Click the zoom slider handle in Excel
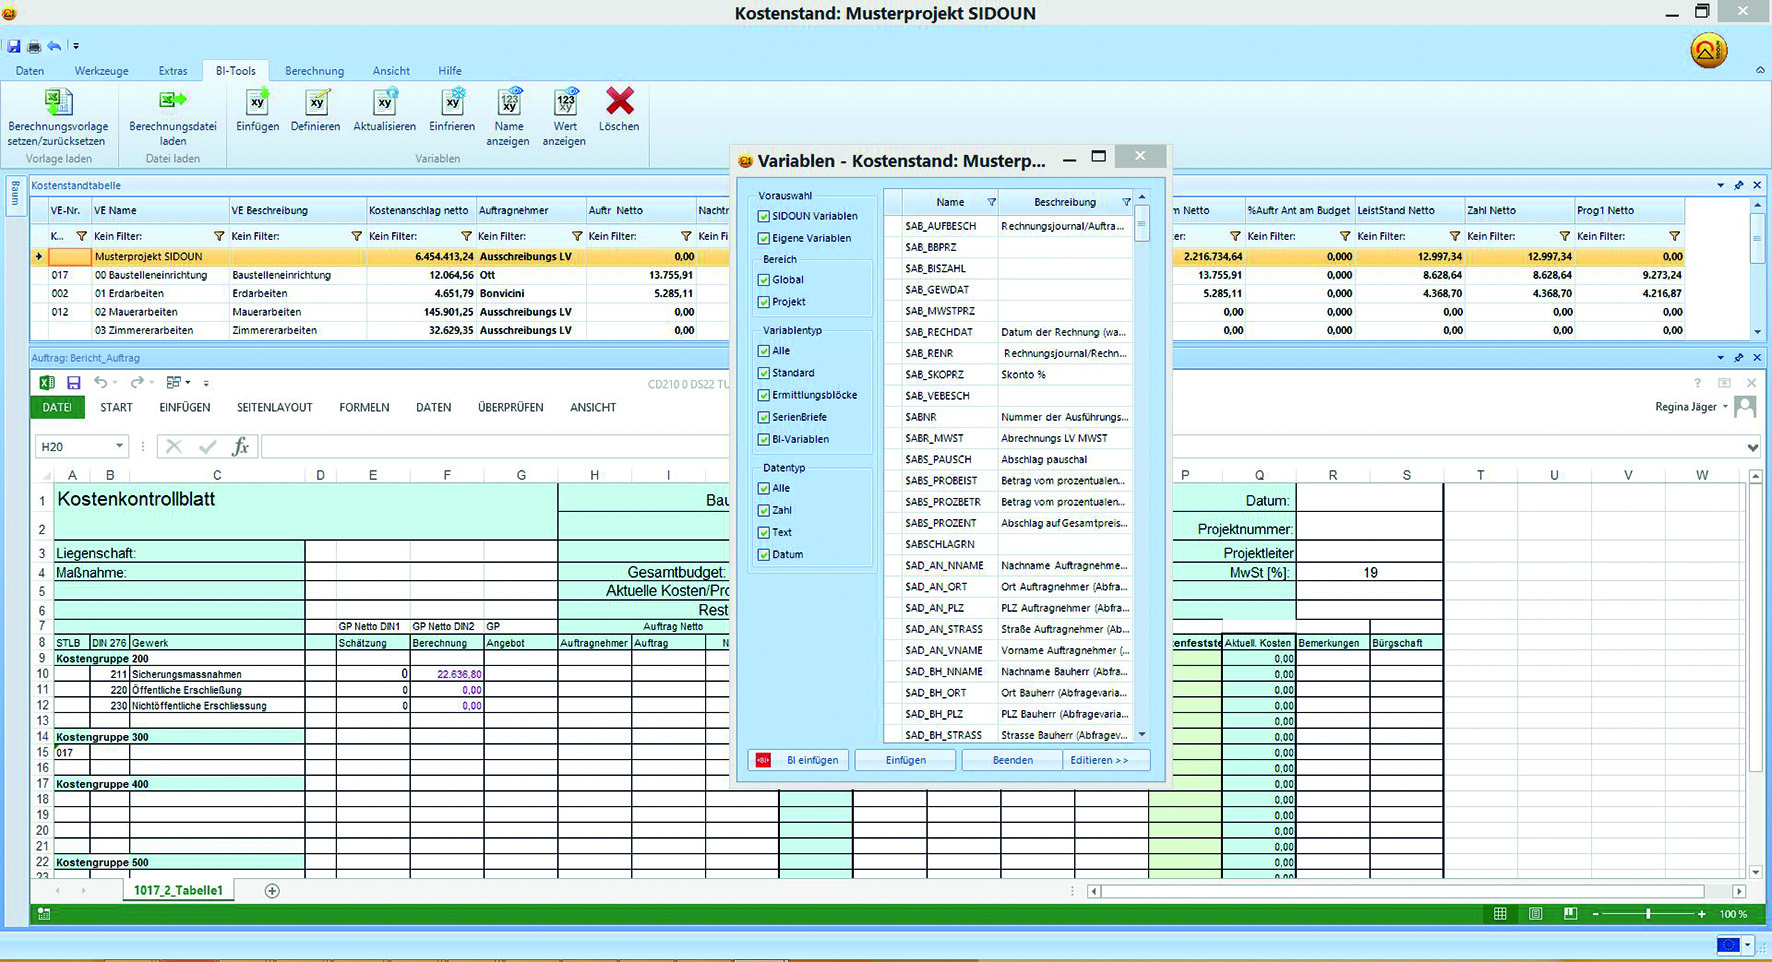The width and height of the screenshot is (1772, 962). tap(1648, 914)
